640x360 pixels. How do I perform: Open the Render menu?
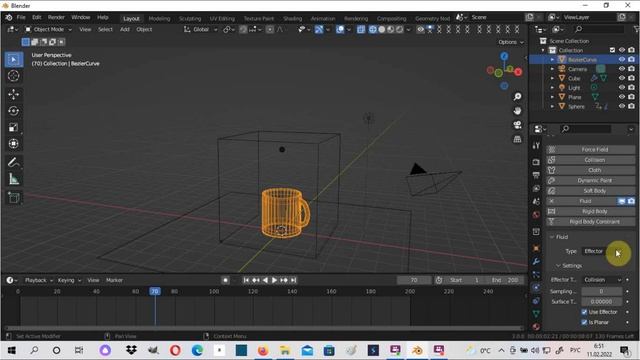(56, 18)
